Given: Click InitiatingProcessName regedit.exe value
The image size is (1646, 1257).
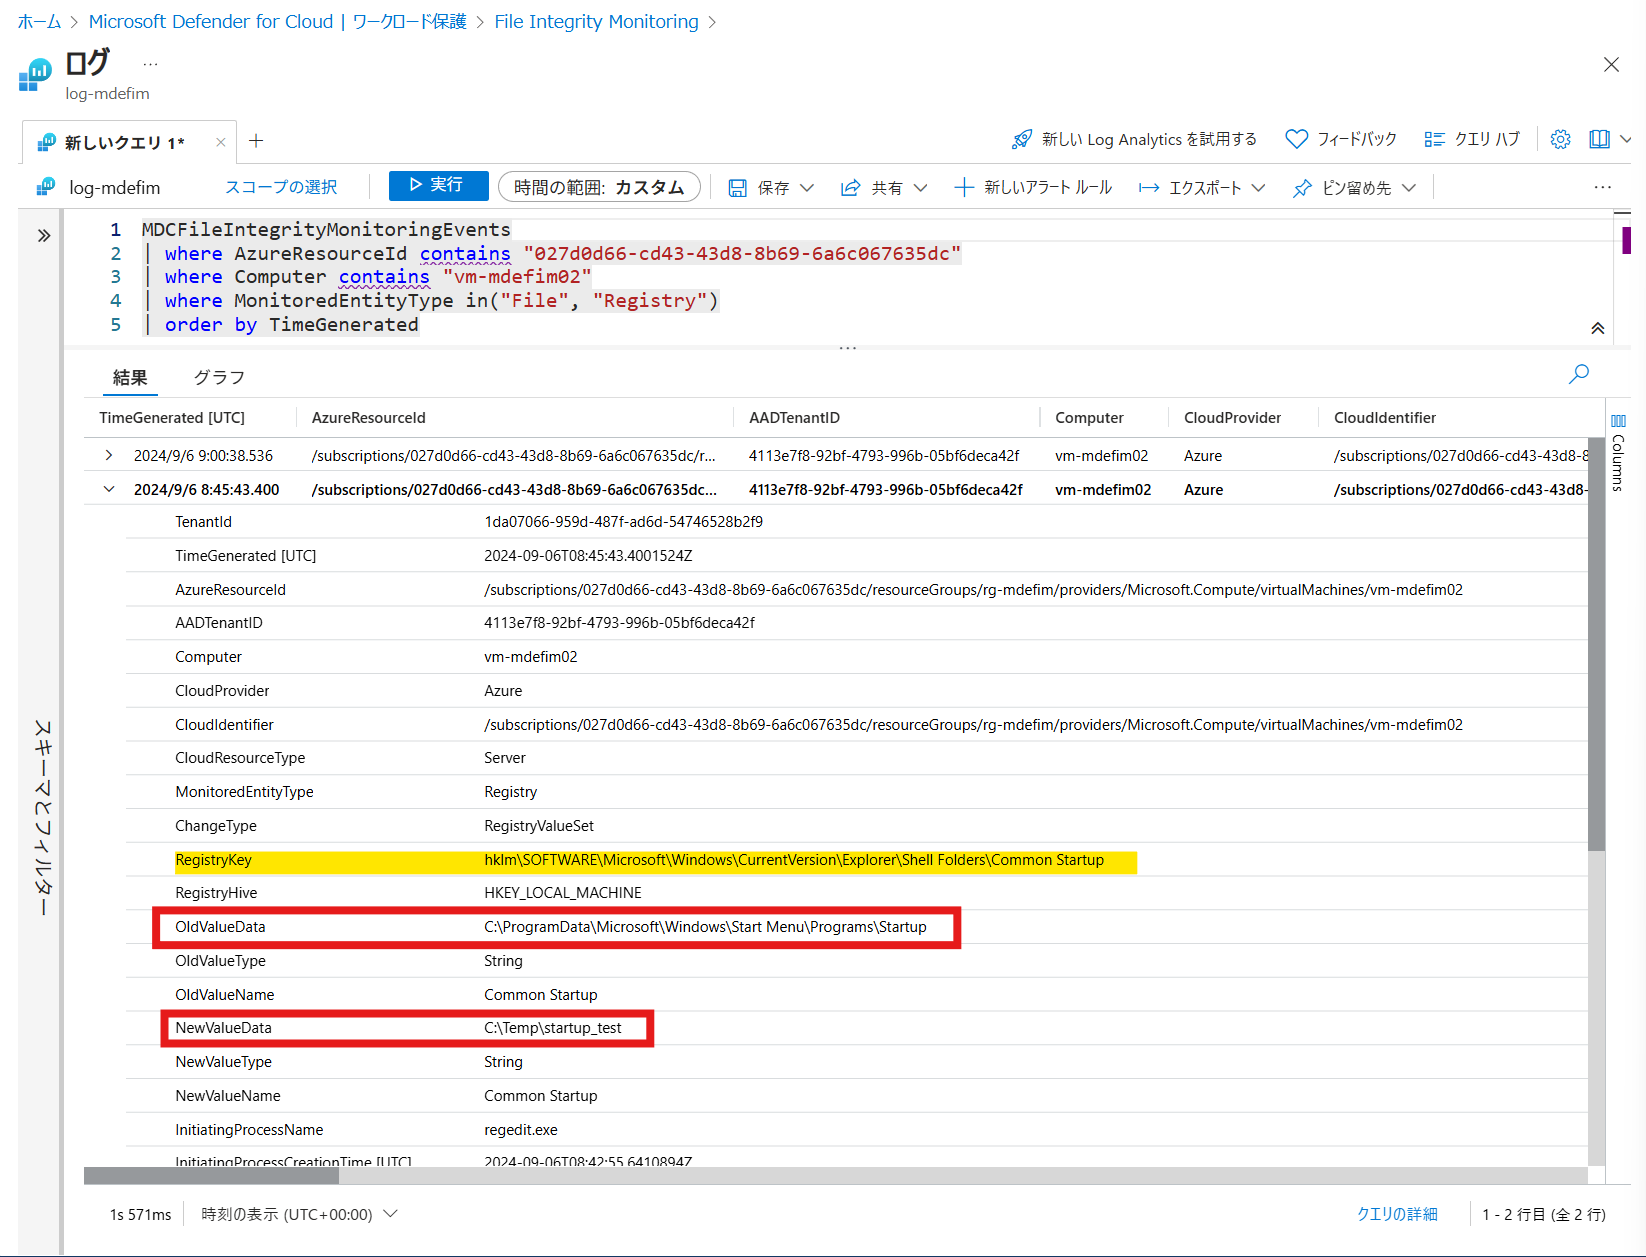Looking at the screenshot, I should tap(521, 1130).
